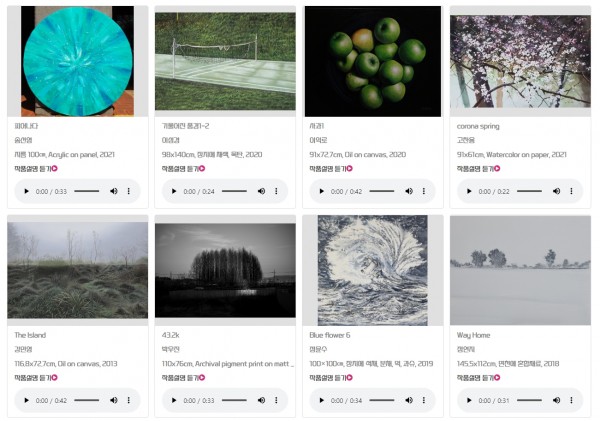The height and width of the screenshot is (421, 600).
Task: Click the pink play icon under Blue flower 6
Action: [349, 378]
